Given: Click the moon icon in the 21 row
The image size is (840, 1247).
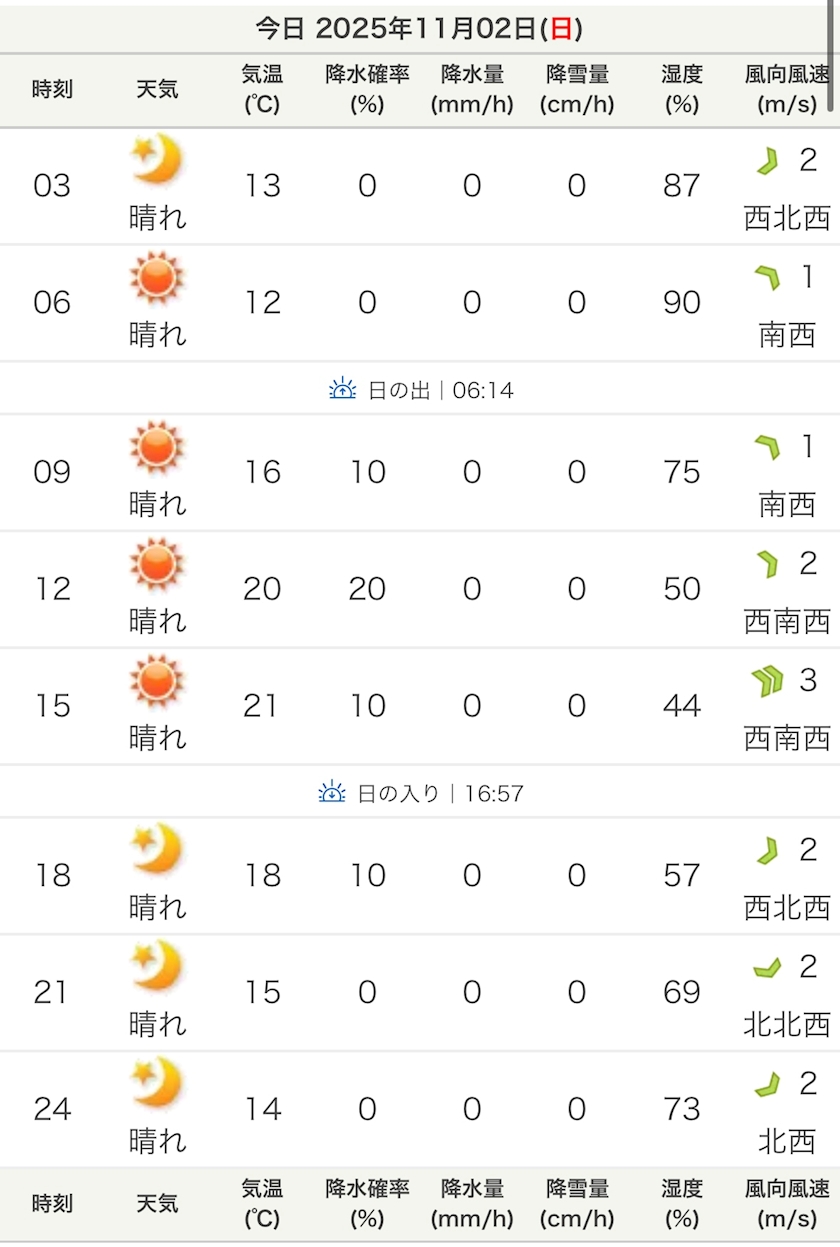Looking at the screenshot, I should coord(157,967).
